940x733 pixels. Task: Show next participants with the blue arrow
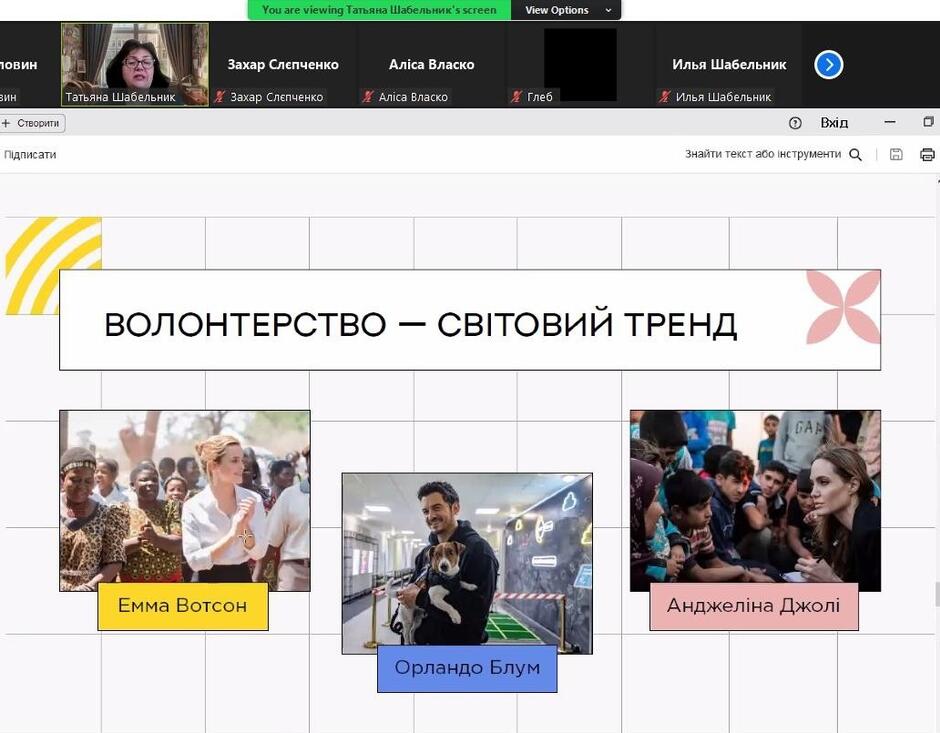[828, 65]
